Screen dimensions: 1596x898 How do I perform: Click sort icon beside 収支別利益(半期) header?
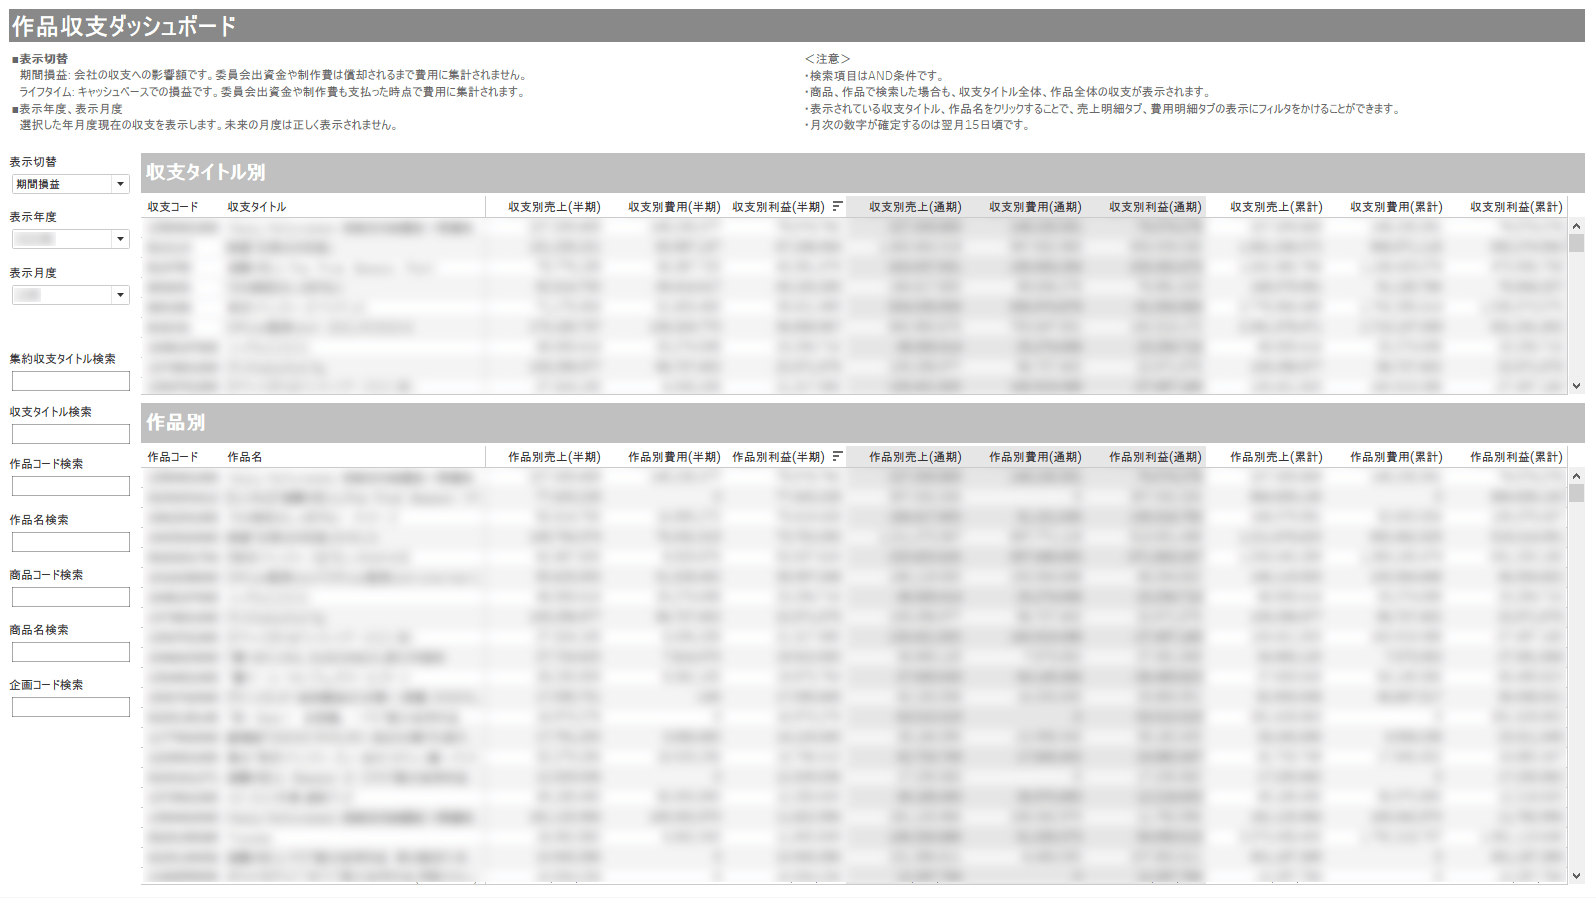pyautogui.click(x=837, y=206)
